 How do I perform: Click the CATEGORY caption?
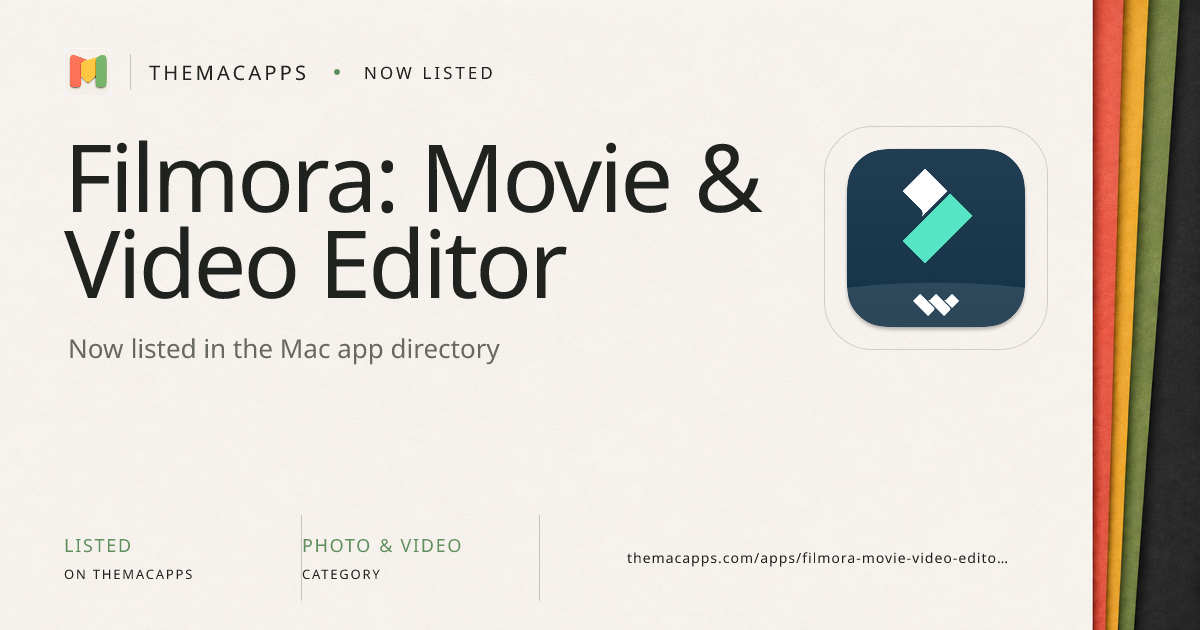(342, 575)
